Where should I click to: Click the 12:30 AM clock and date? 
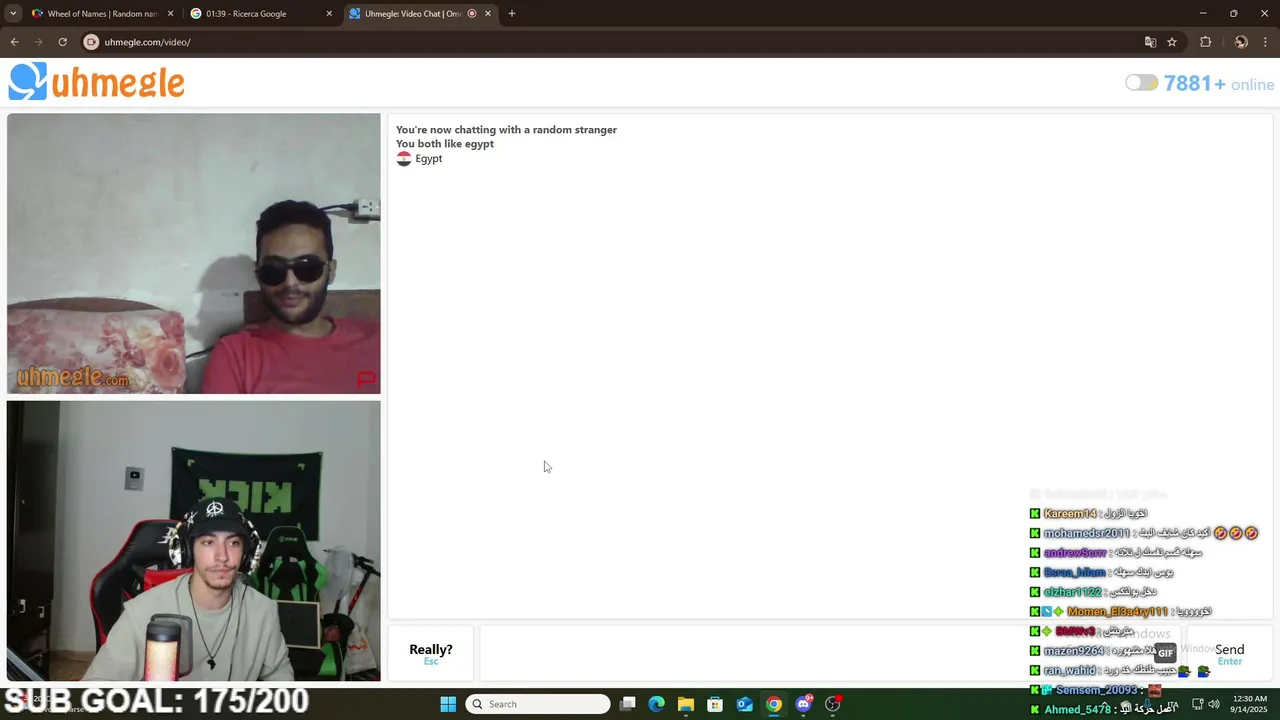(x=1250, y=704)
